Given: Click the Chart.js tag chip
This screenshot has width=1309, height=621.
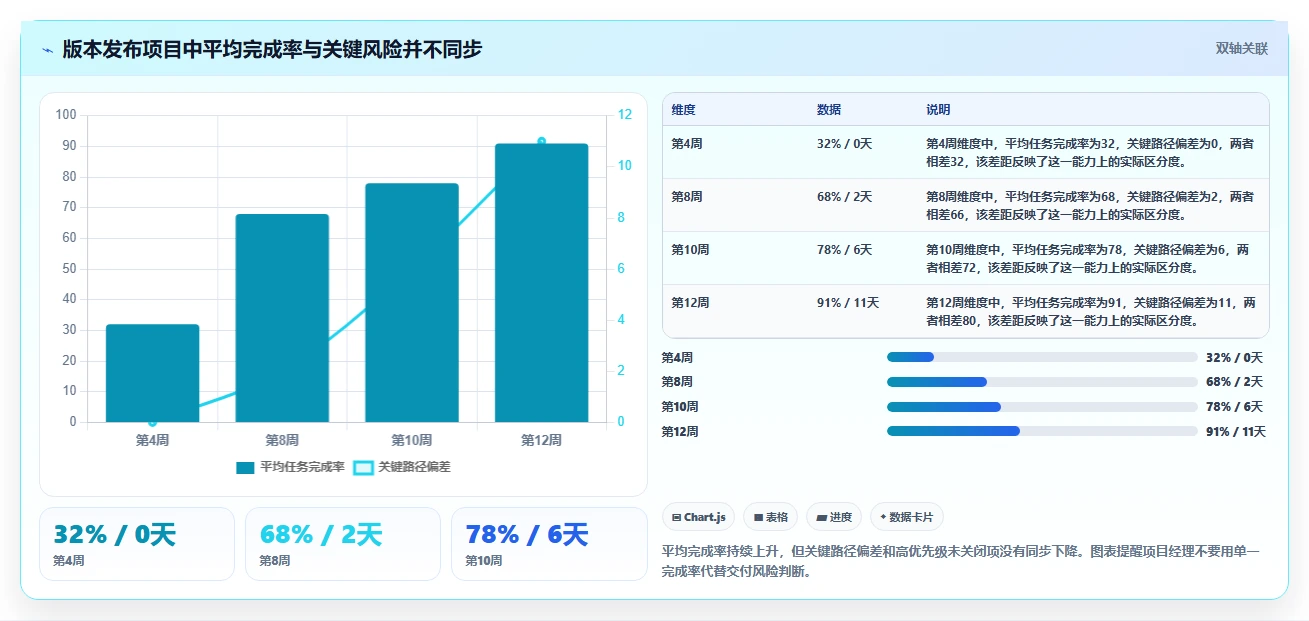Looking at the screenshot, I should pyautogui.click(x=698, y=517).
